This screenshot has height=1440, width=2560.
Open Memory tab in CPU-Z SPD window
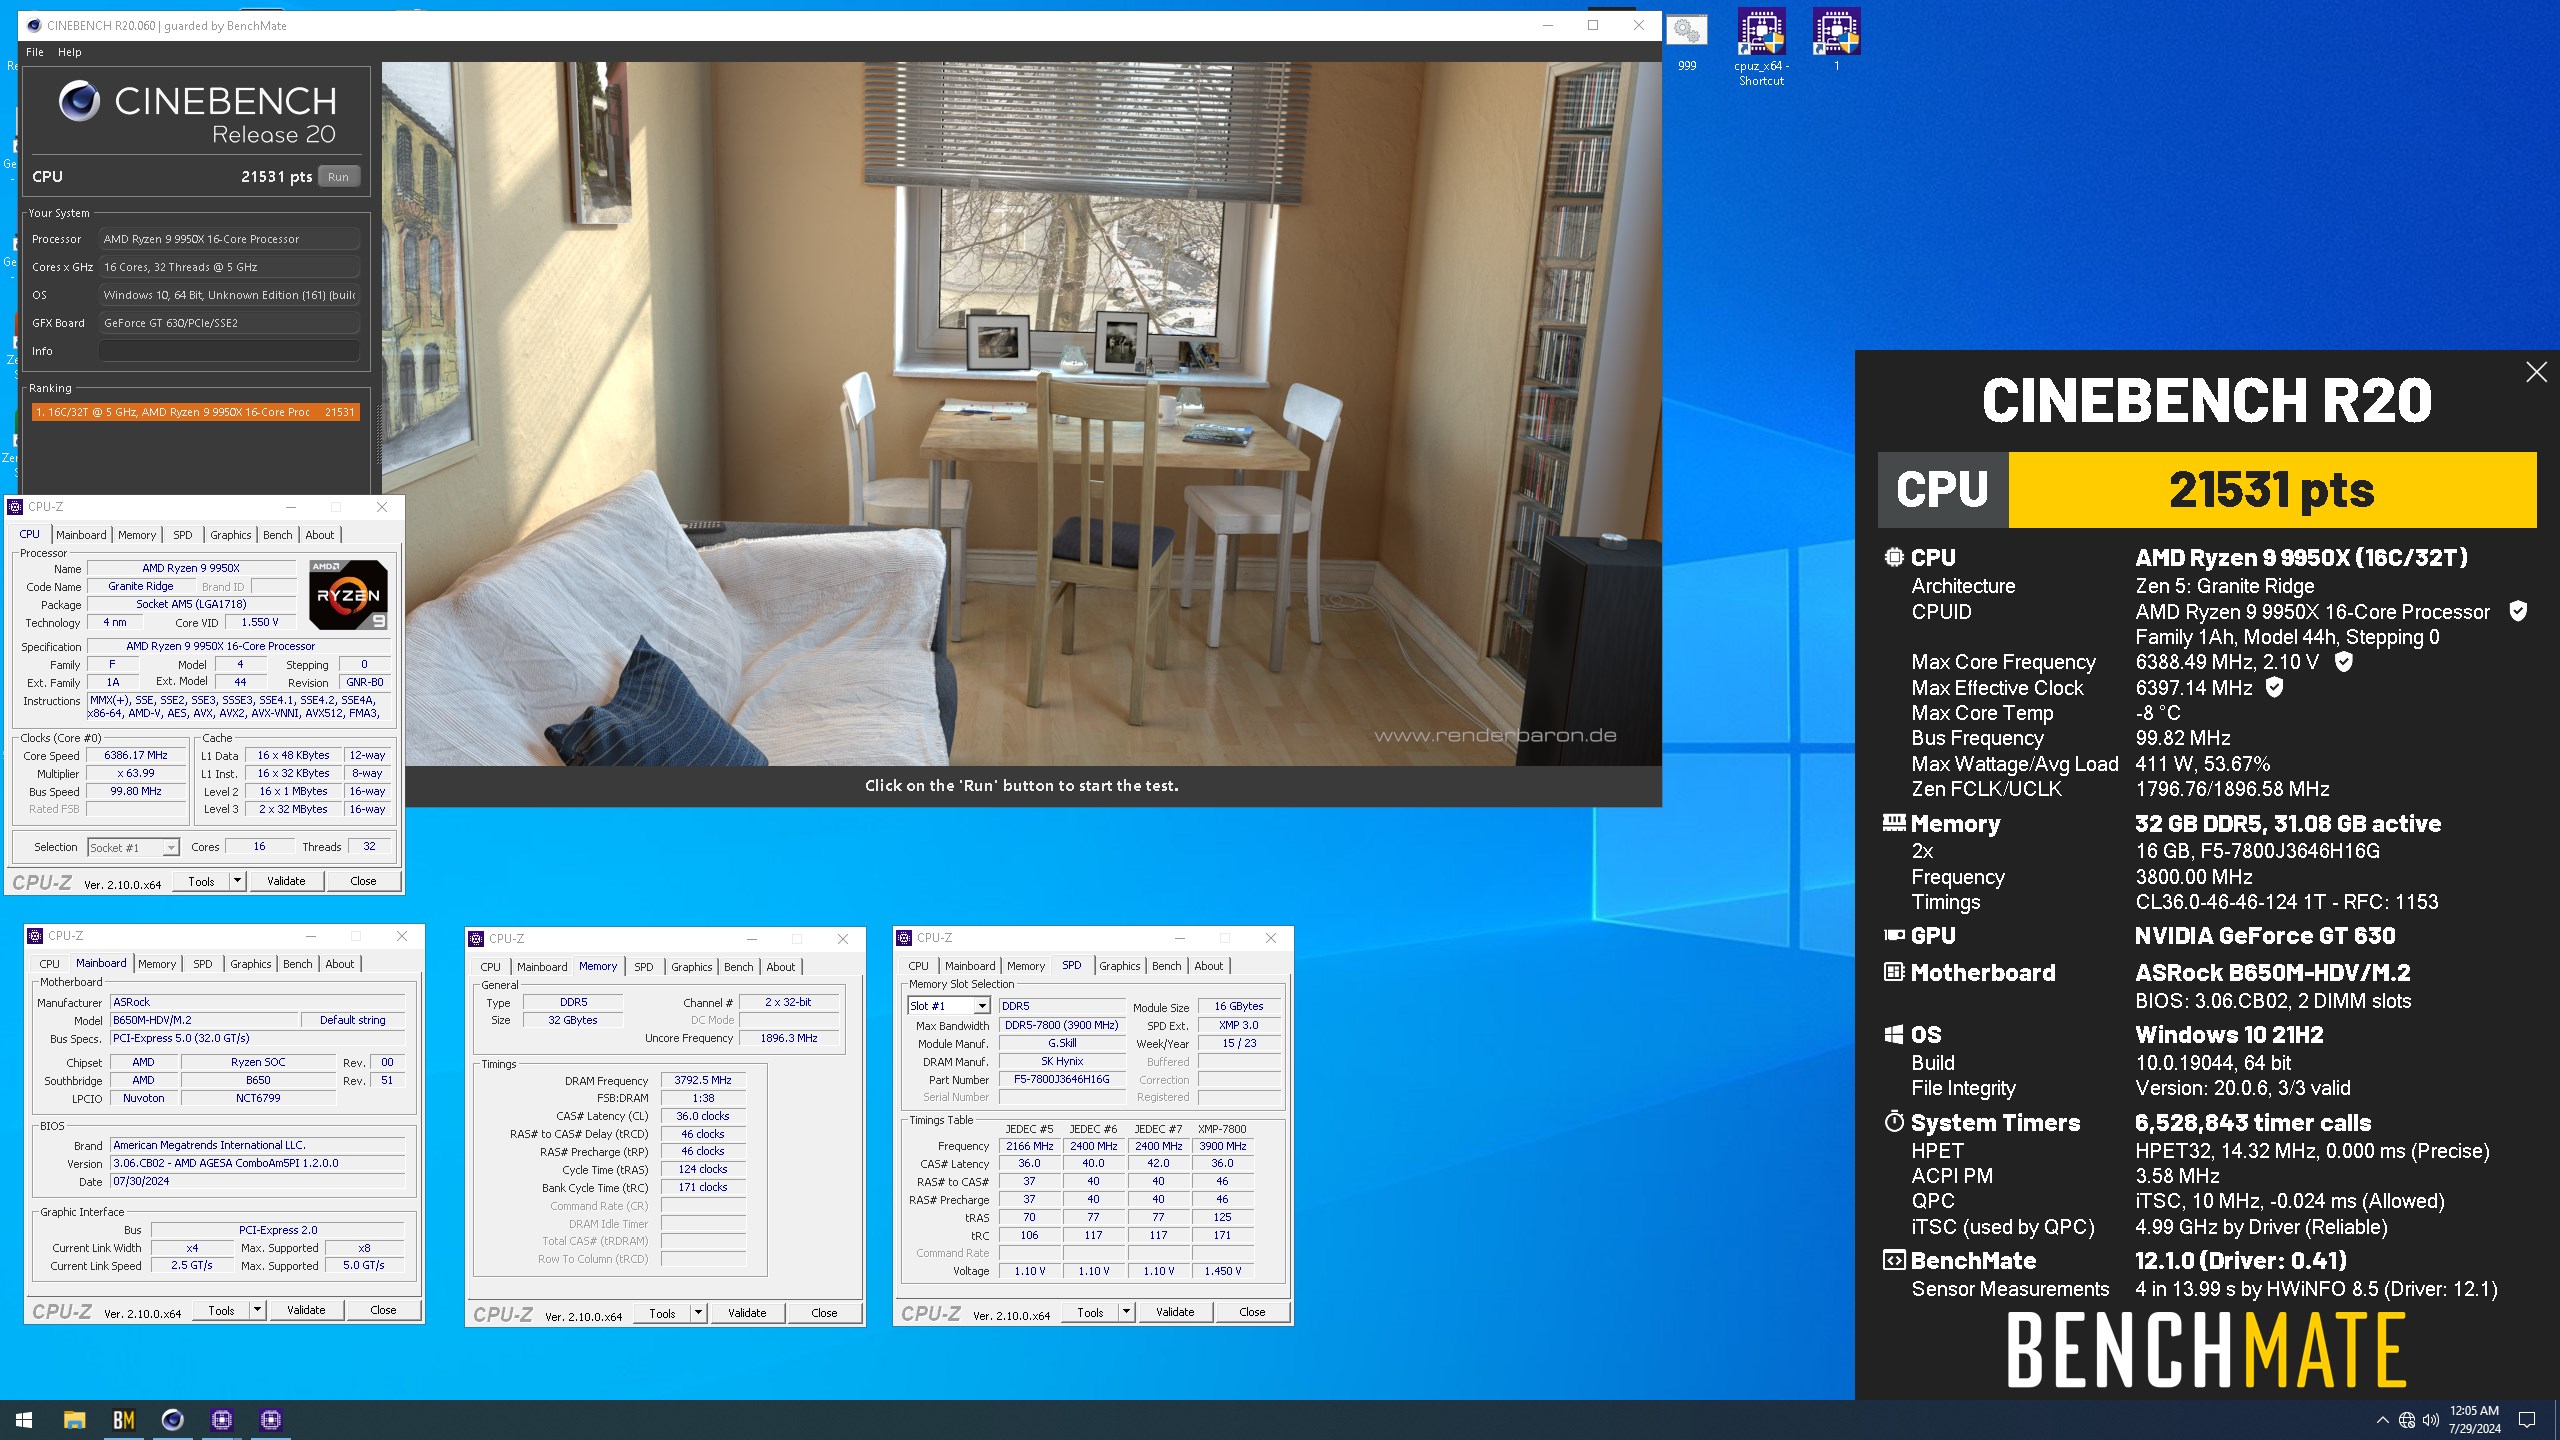point(1025,966)
